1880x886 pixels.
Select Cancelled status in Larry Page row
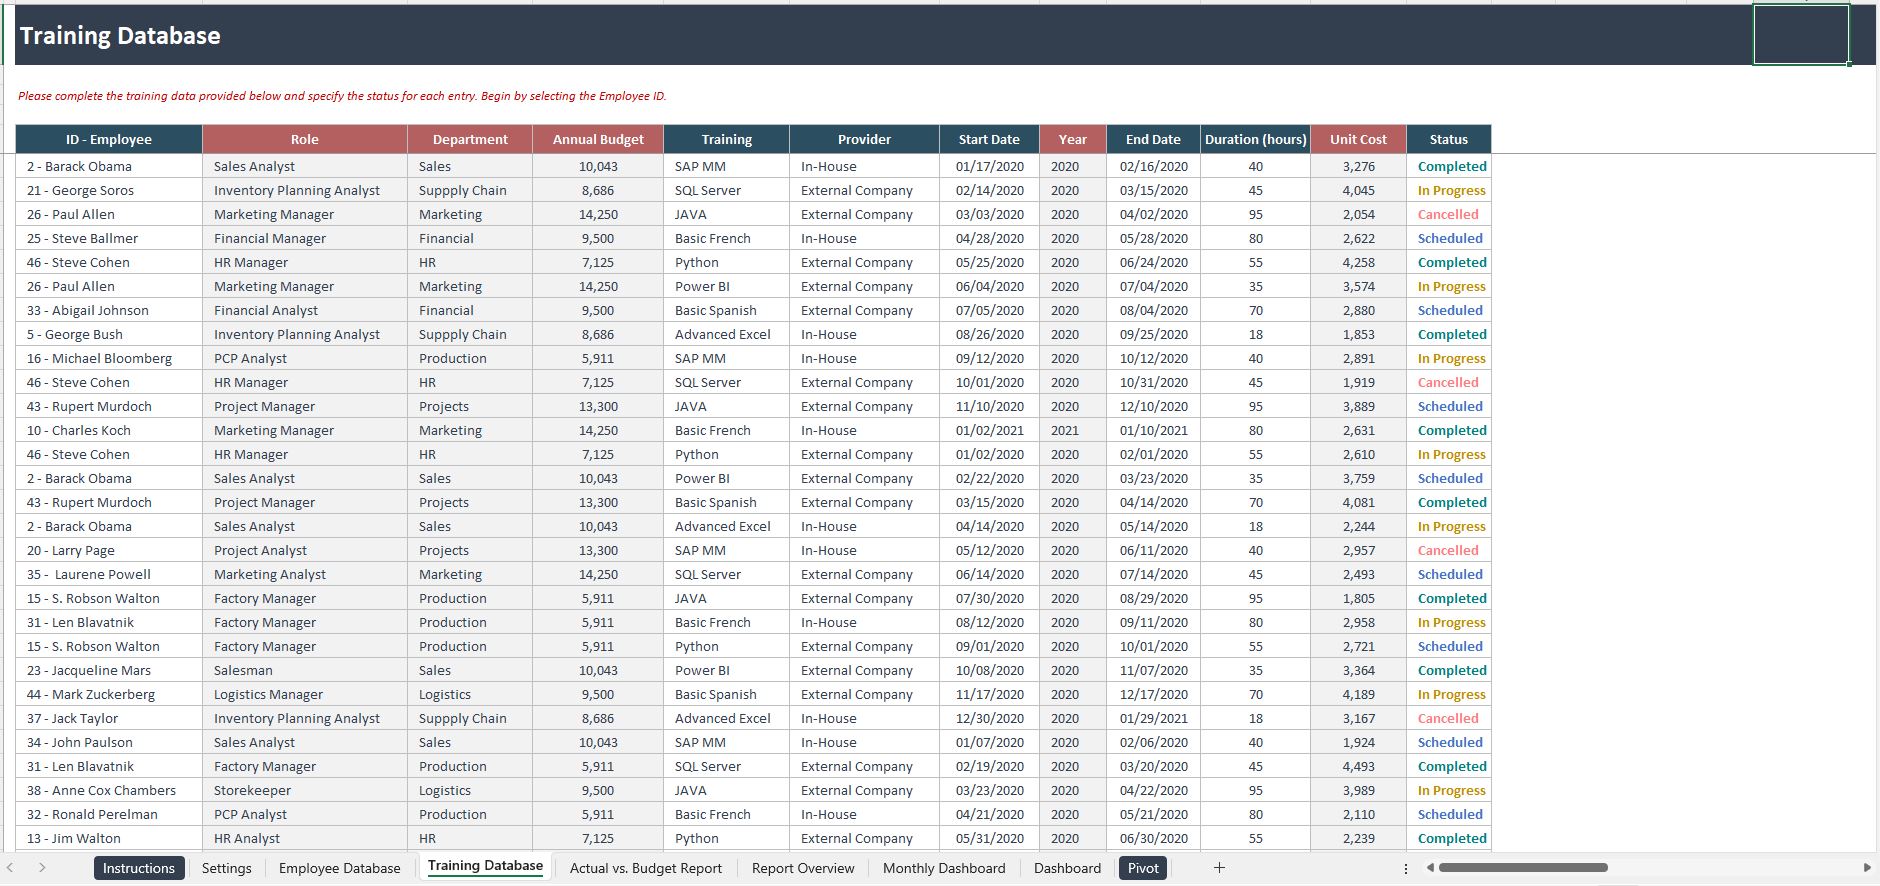[1449, 550]
